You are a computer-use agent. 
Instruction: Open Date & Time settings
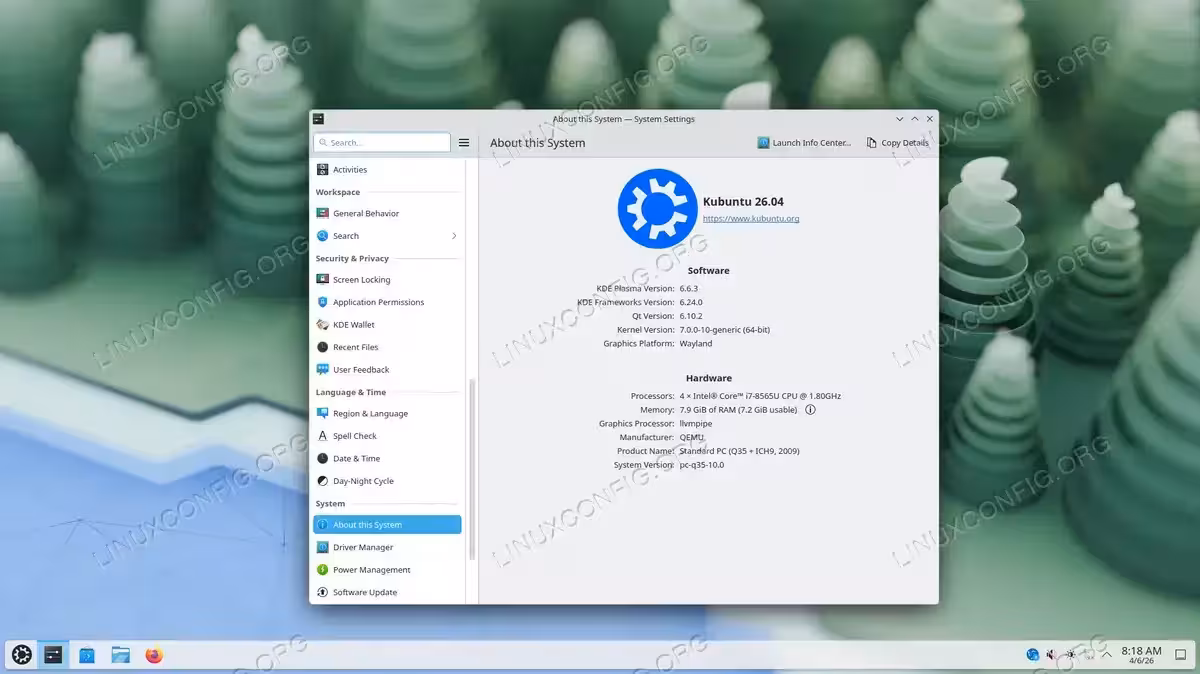click(x=387, y=459)
